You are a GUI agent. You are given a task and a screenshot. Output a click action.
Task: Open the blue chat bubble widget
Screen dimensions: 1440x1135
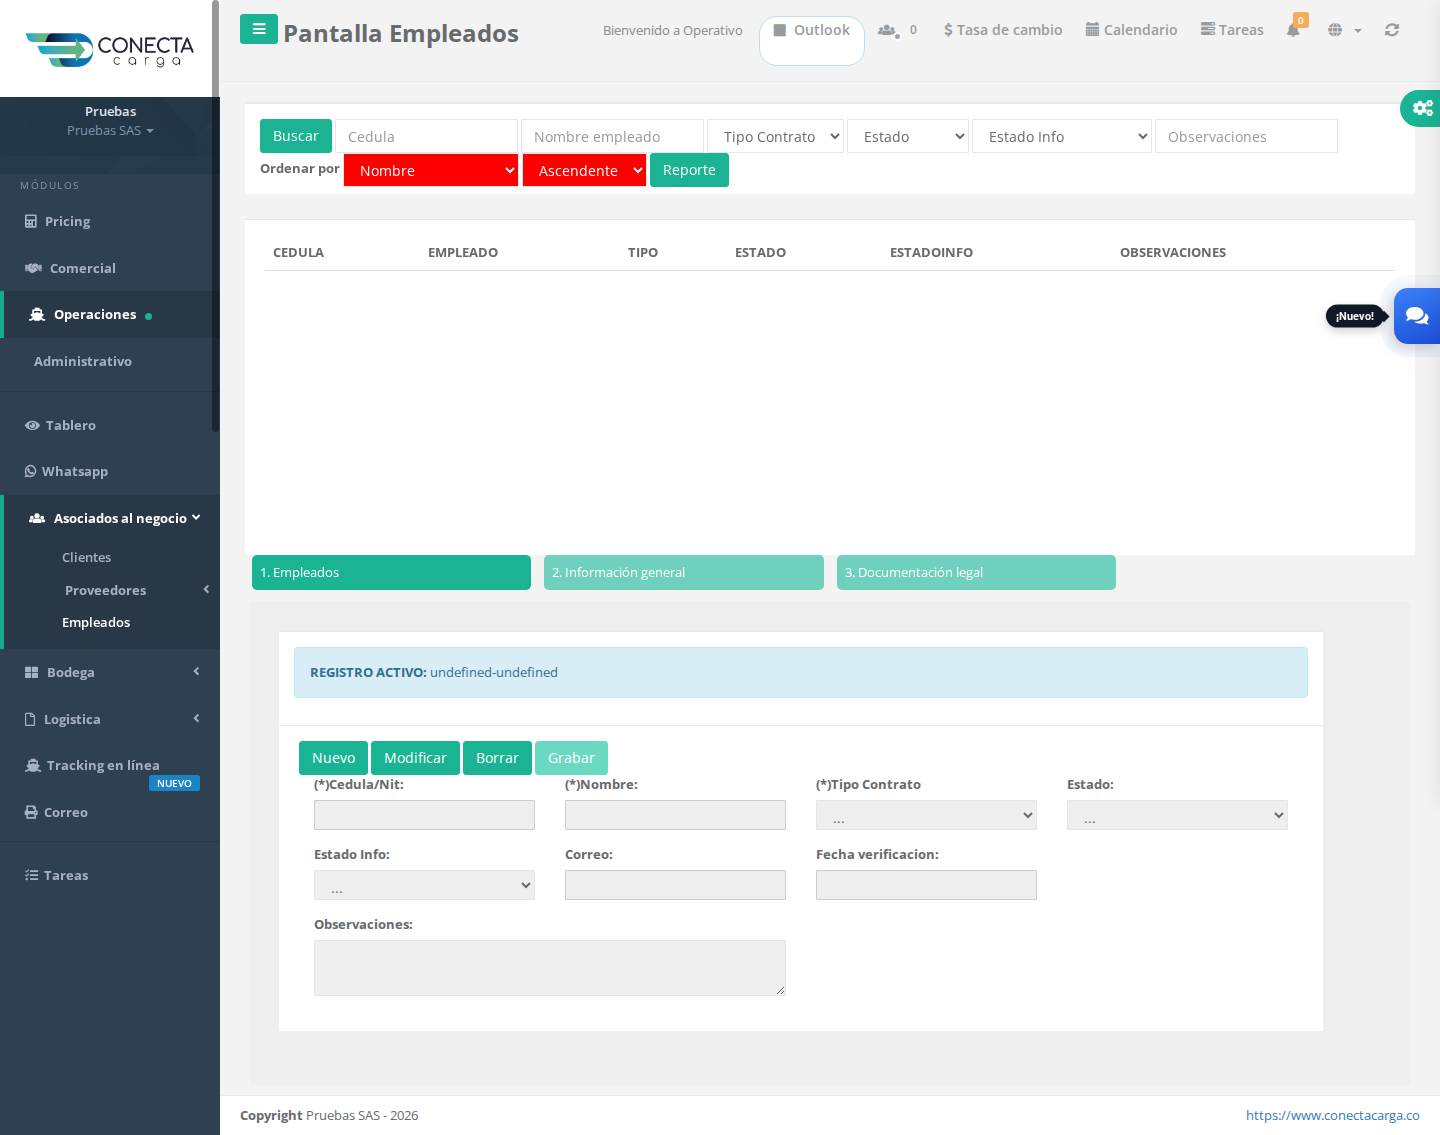tap(1417, 316)
